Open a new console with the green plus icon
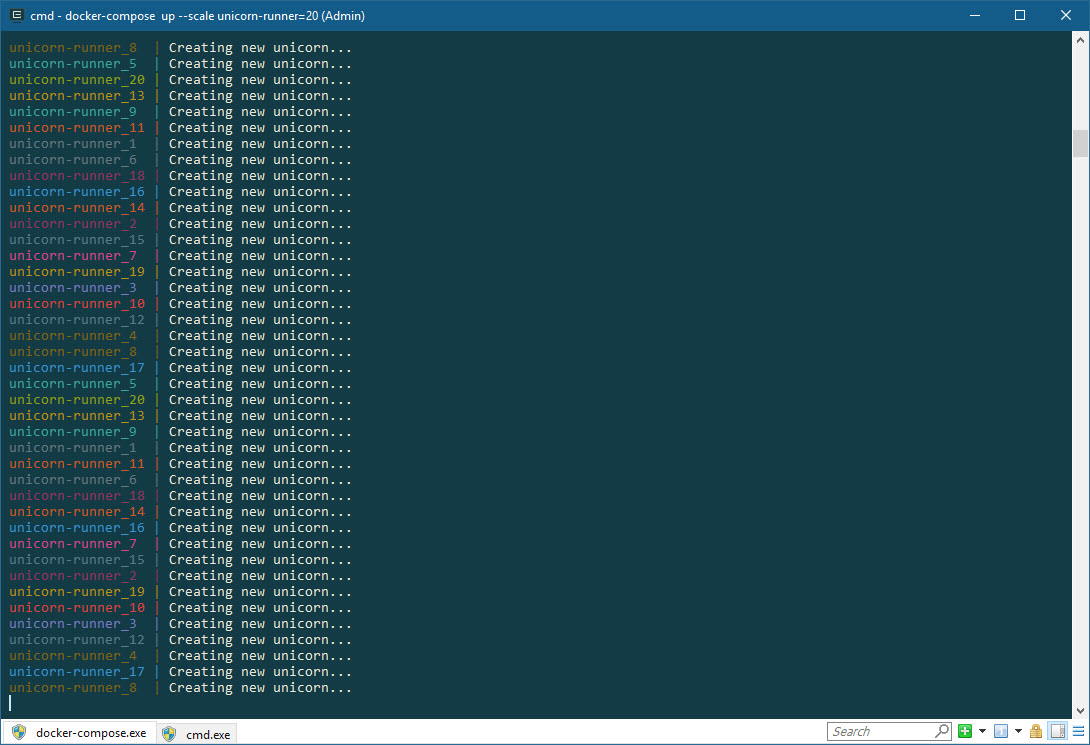 965,731
